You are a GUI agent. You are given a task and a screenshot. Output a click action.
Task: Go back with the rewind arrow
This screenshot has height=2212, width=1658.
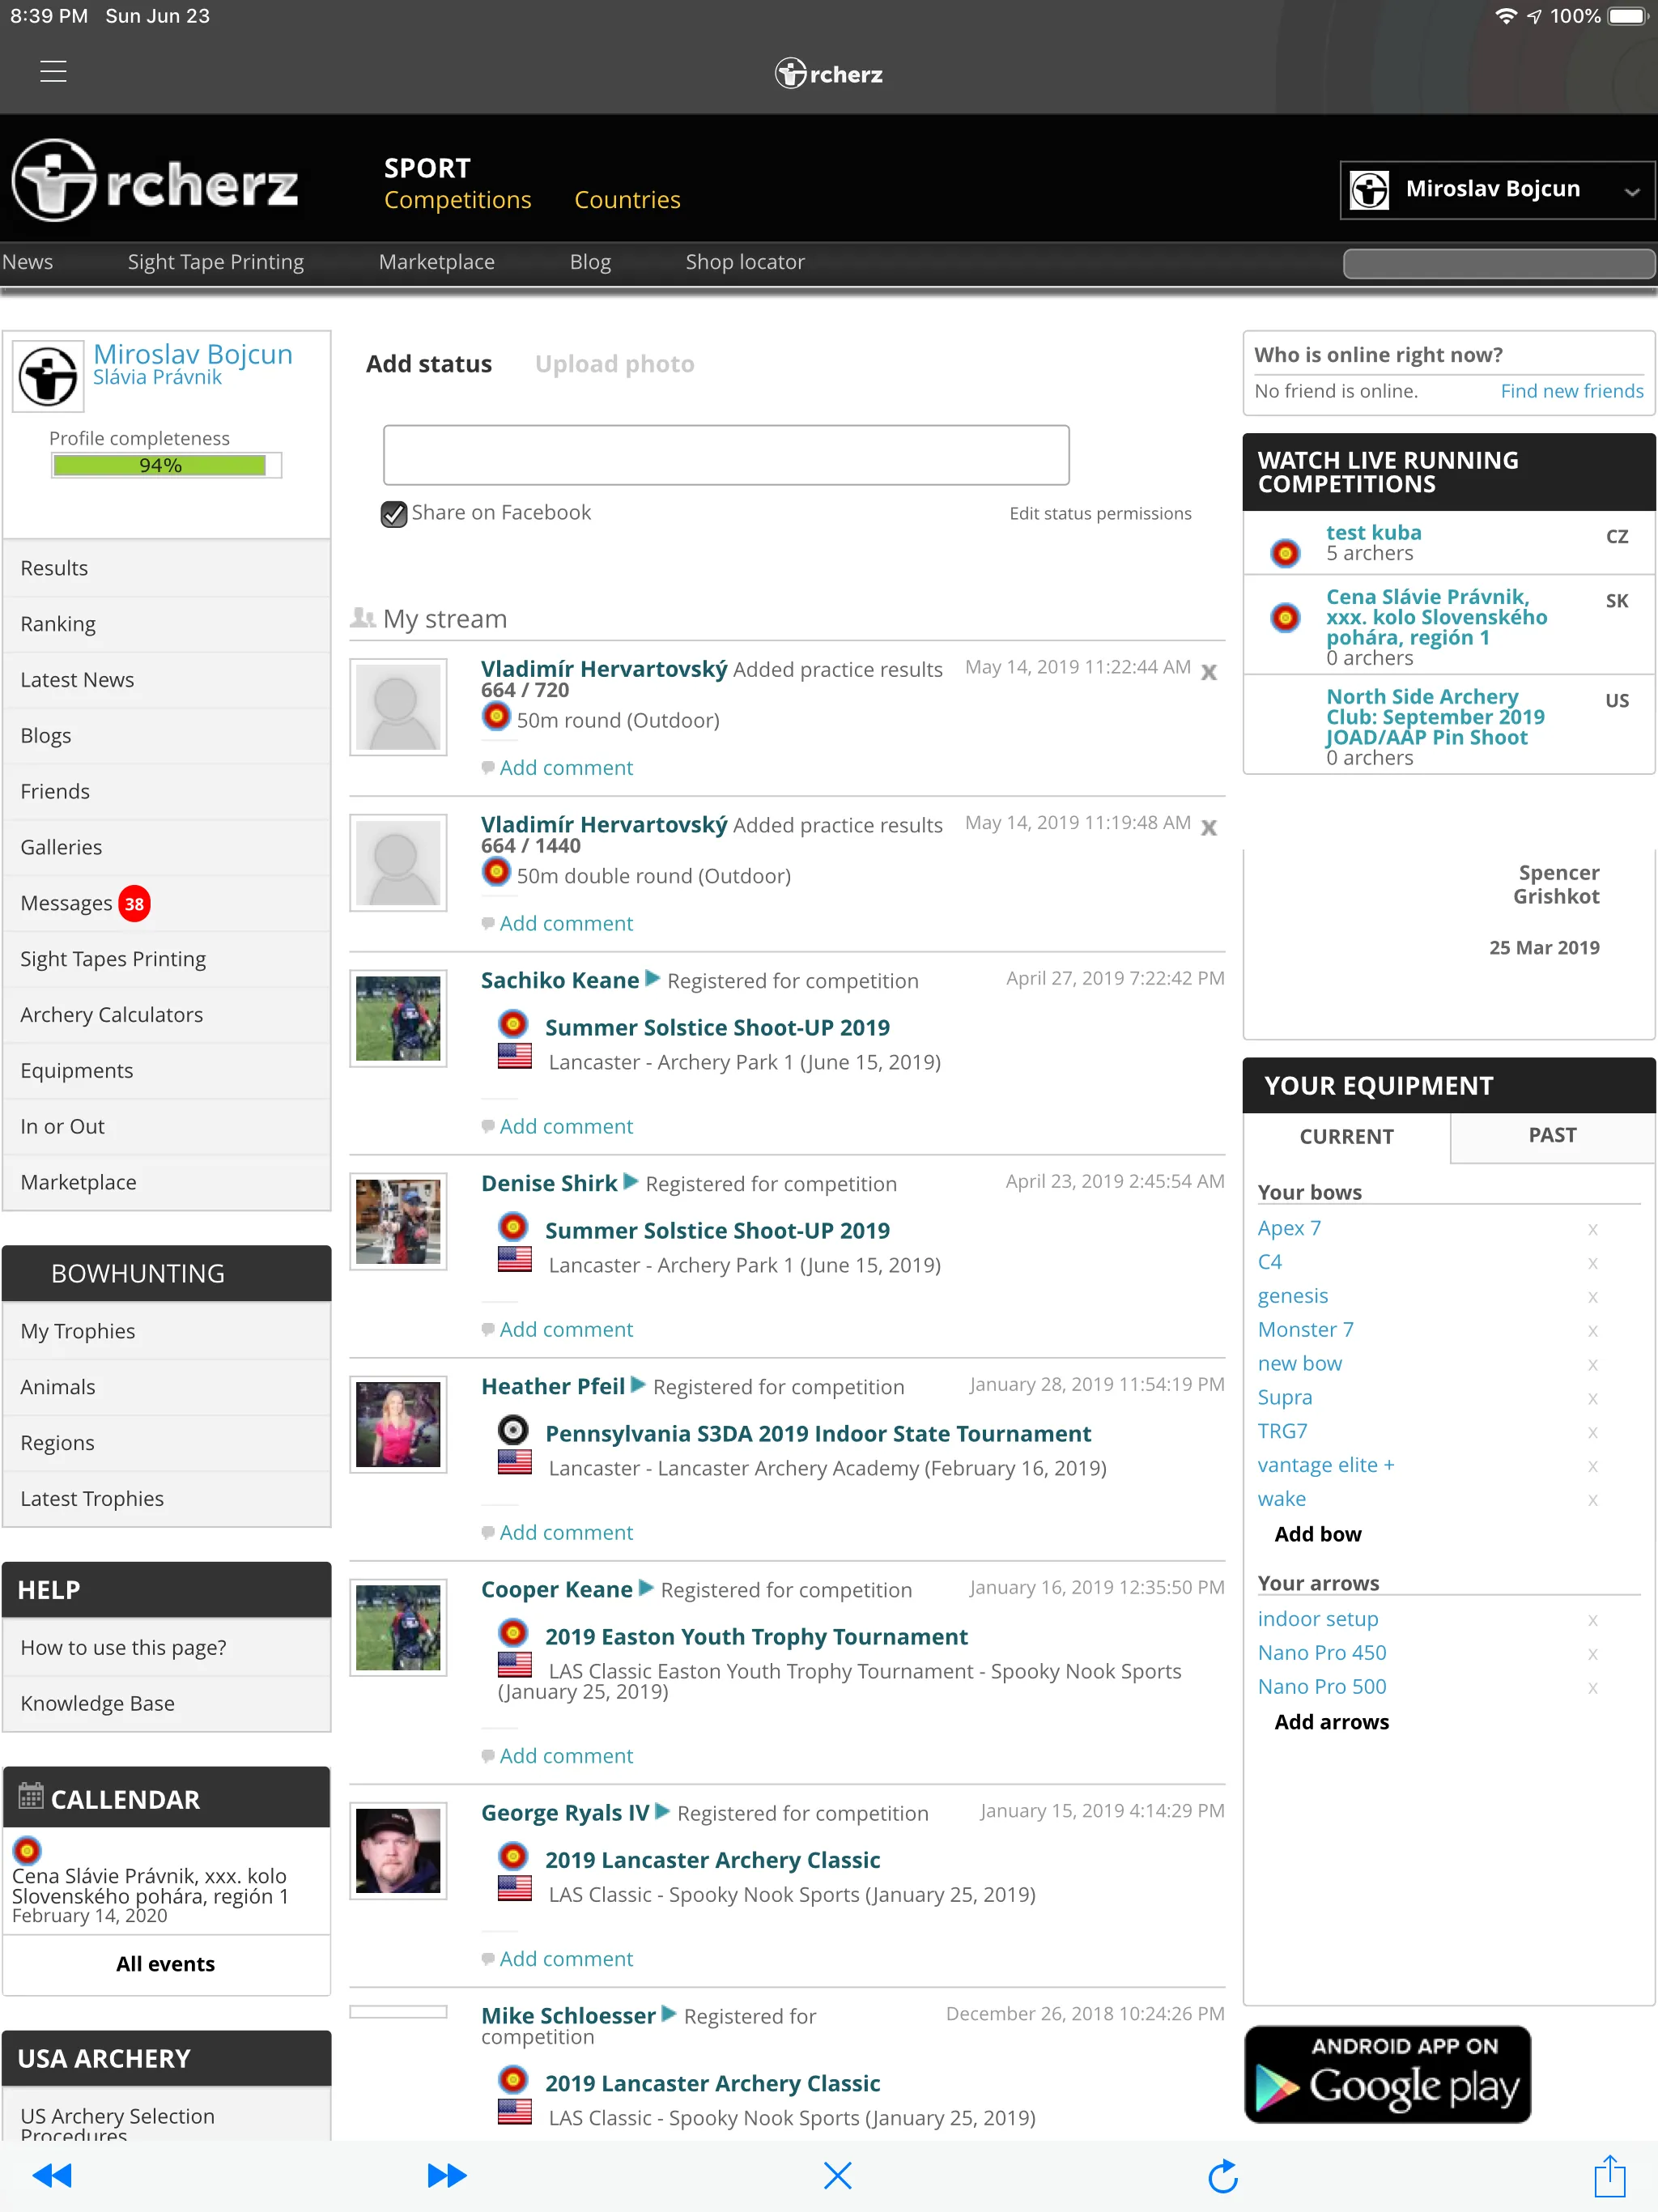[52, 2175]
